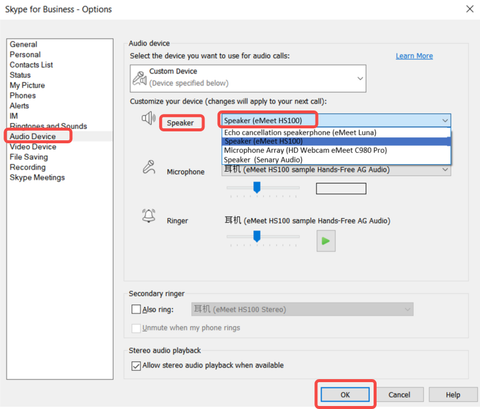Open the IM settings page
The width and height of the screenshot is (480, 409).
coord(14,116)
